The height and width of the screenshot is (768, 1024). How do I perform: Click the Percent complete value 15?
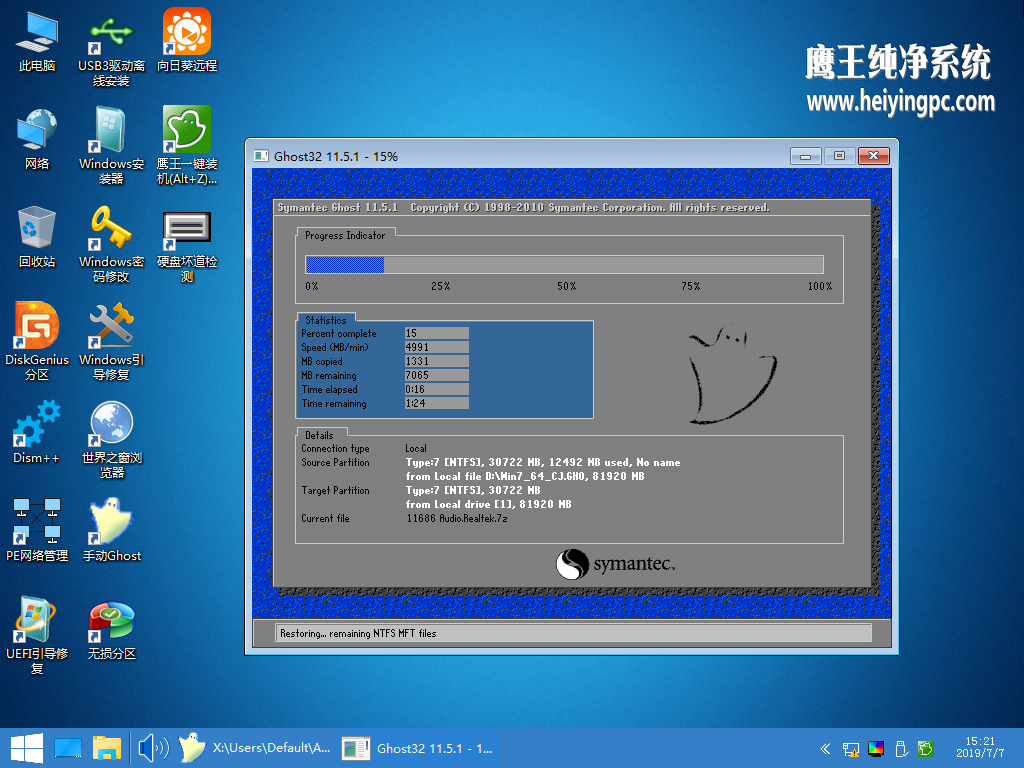436,333
